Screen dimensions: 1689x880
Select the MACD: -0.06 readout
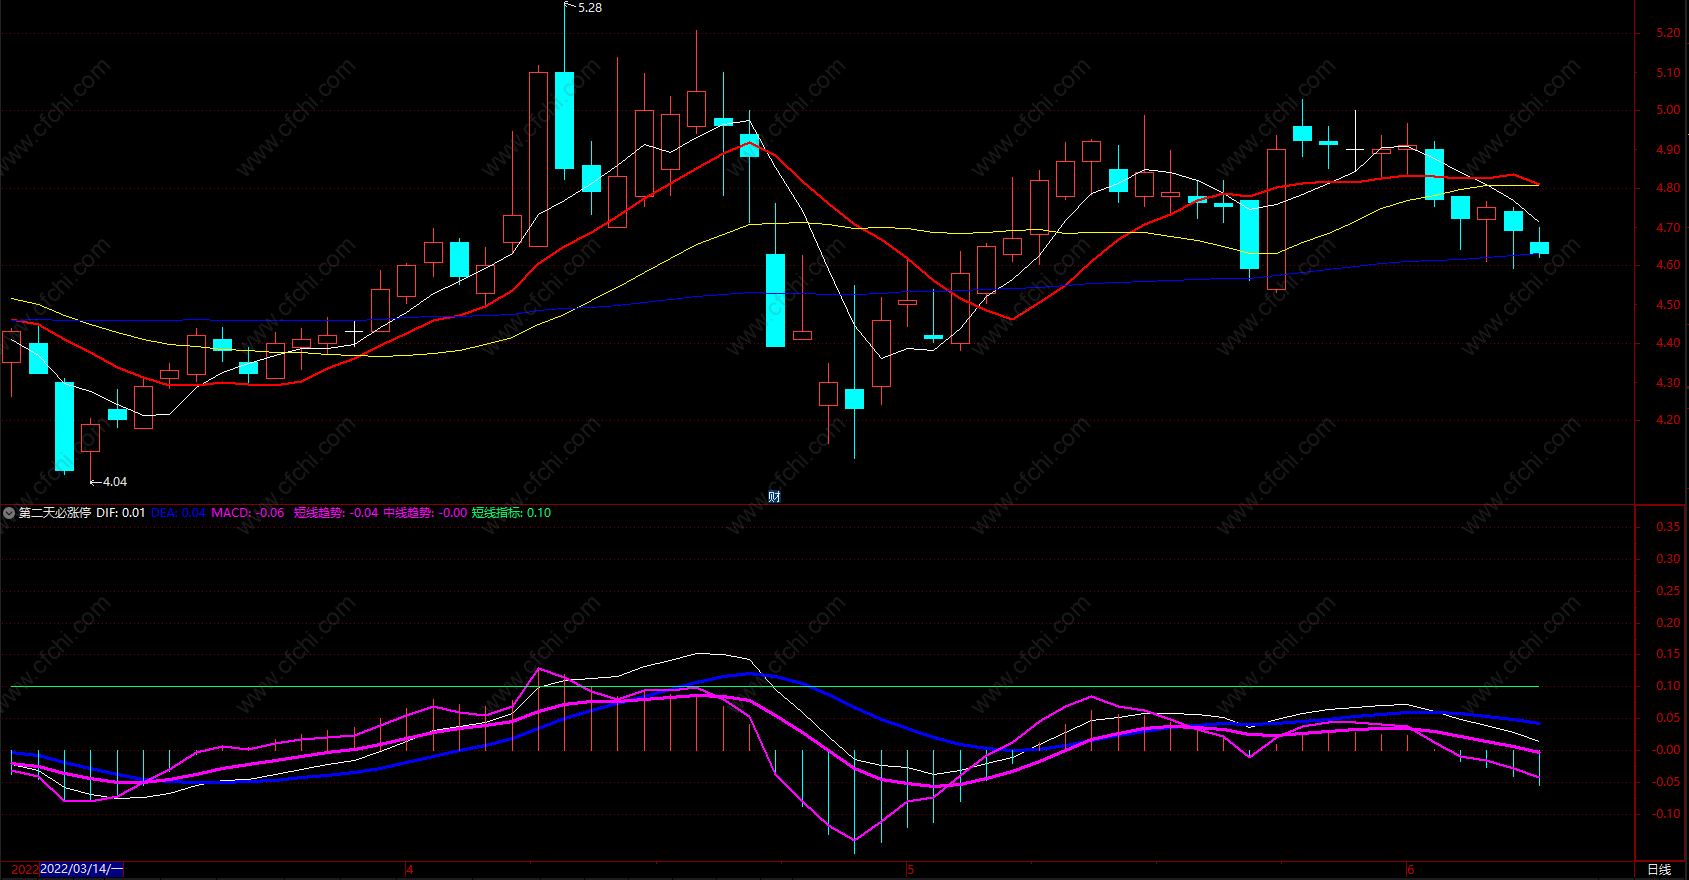pos(248,513)
